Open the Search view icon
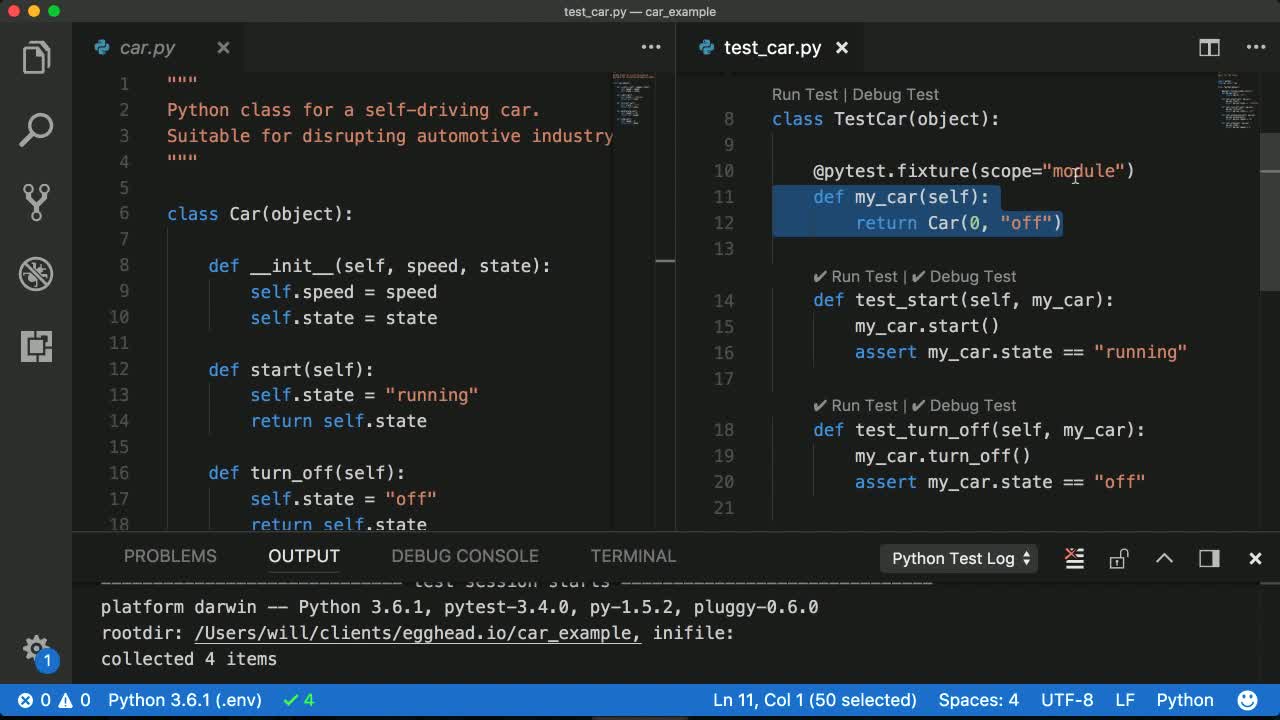 (x=36, y=129)
